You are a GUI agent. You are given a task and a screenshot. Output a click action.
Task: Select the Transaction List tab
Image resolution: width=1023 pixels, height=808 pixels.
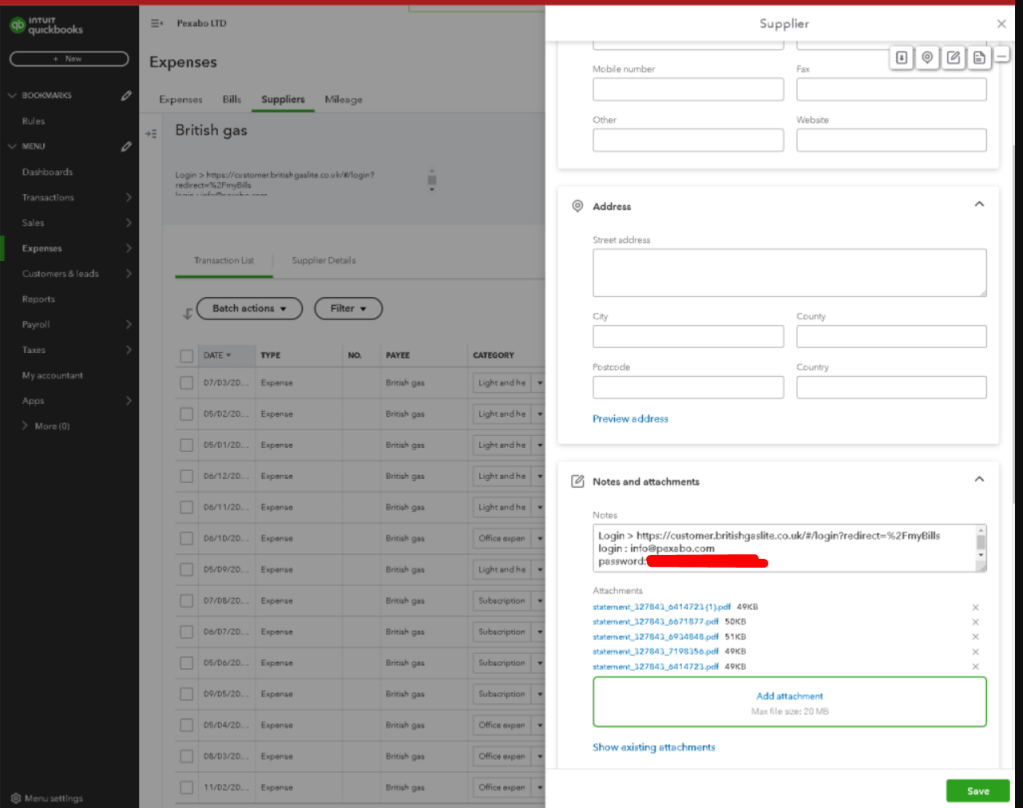[x=224, y=260]
